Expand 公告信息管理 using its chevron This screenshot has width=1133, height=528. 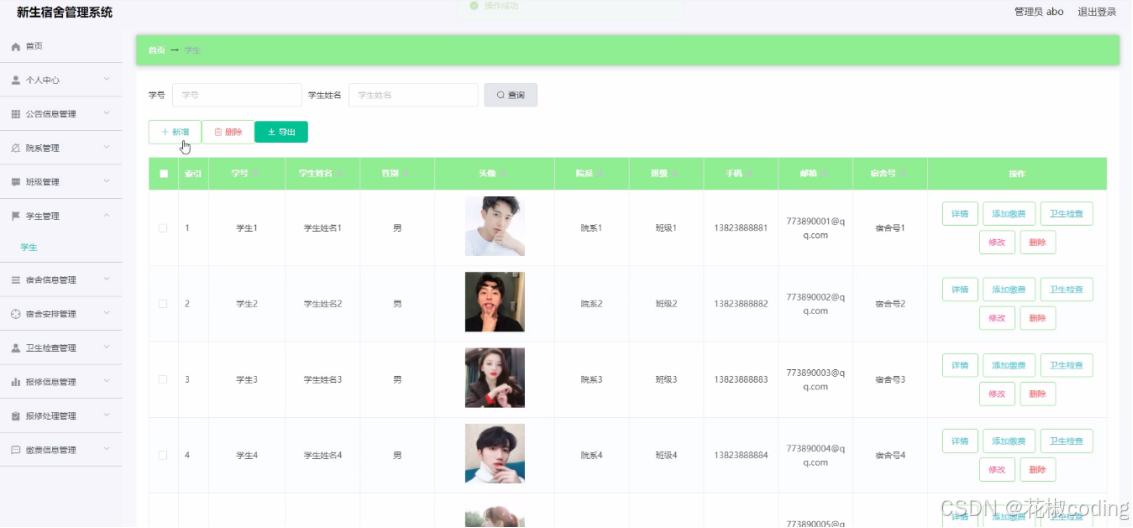[107, 113]
